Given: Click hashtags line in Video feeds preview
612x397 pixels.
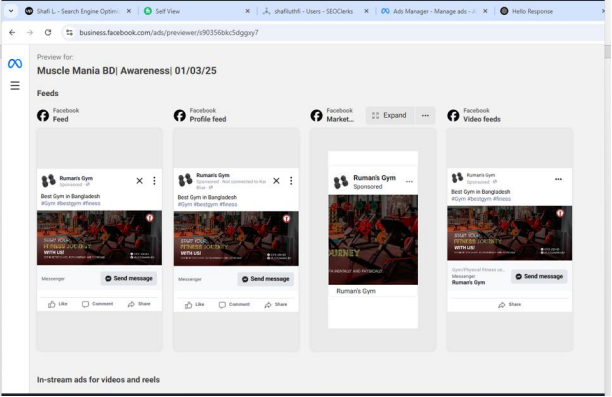Looking at the screenshot, I should [x=481, y=199].
